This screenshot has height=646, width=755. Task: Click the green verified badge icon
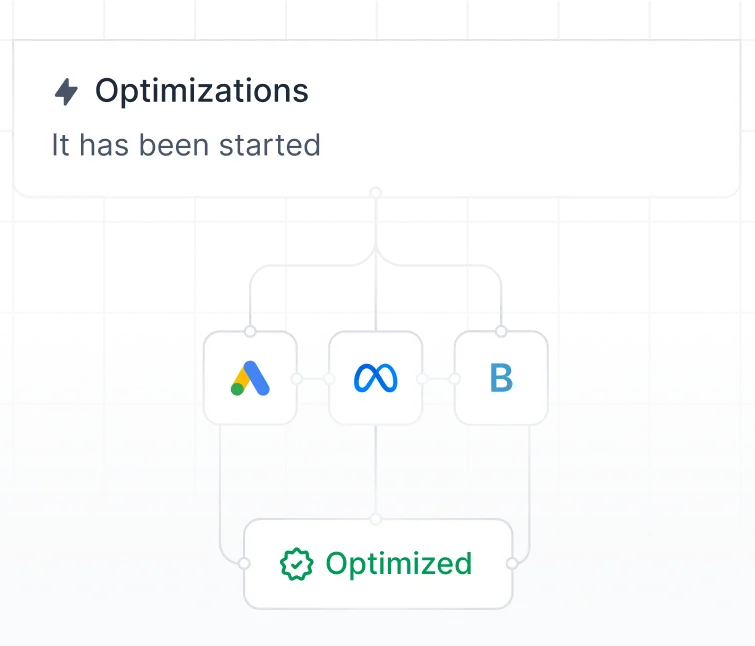coord(297,564)
